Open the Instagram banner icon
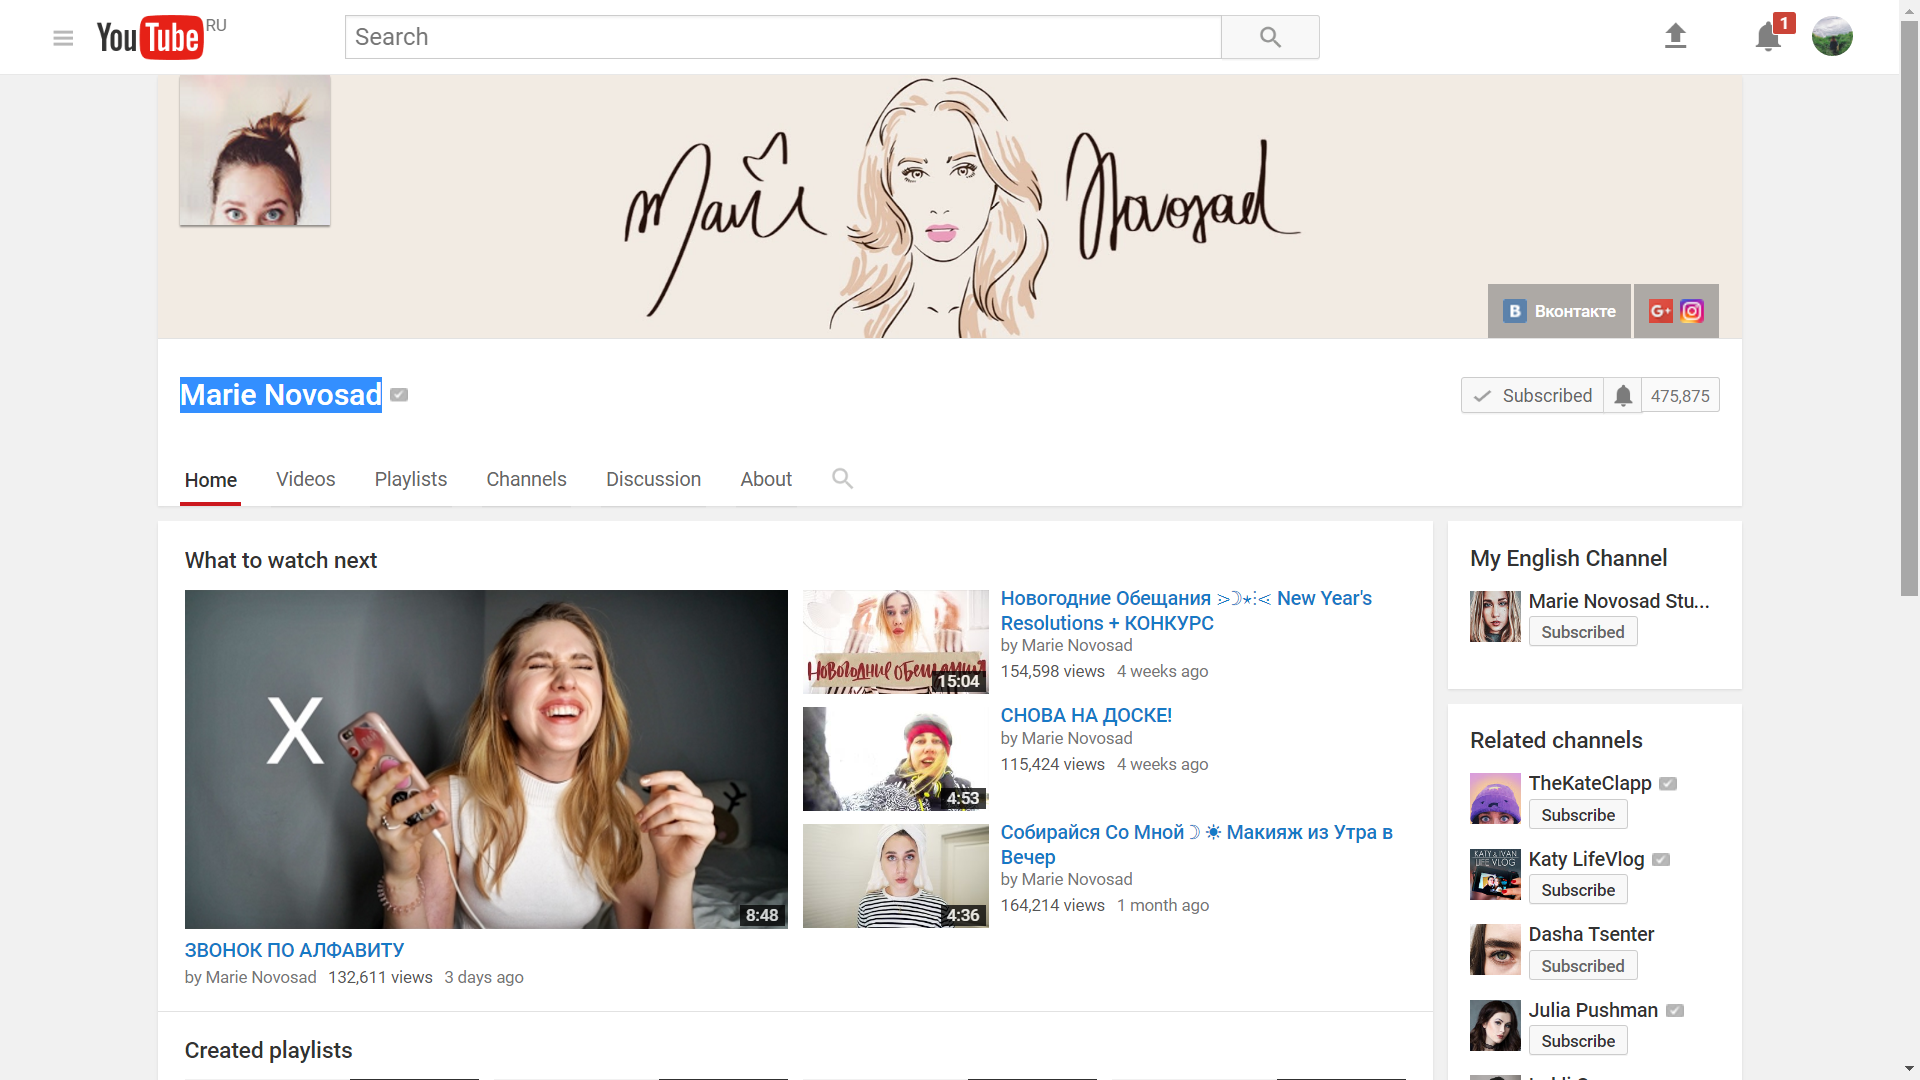The height and width of the screenshot is (1080, 1920). tap(1692, 311)
